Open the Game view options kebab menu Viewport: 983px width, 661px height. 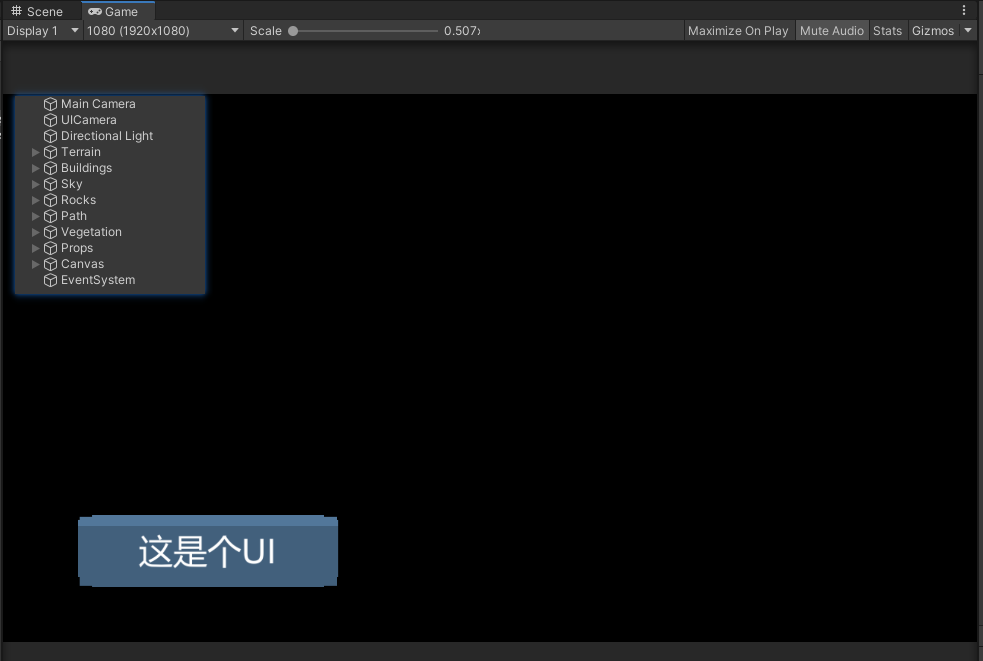point(963,10)
